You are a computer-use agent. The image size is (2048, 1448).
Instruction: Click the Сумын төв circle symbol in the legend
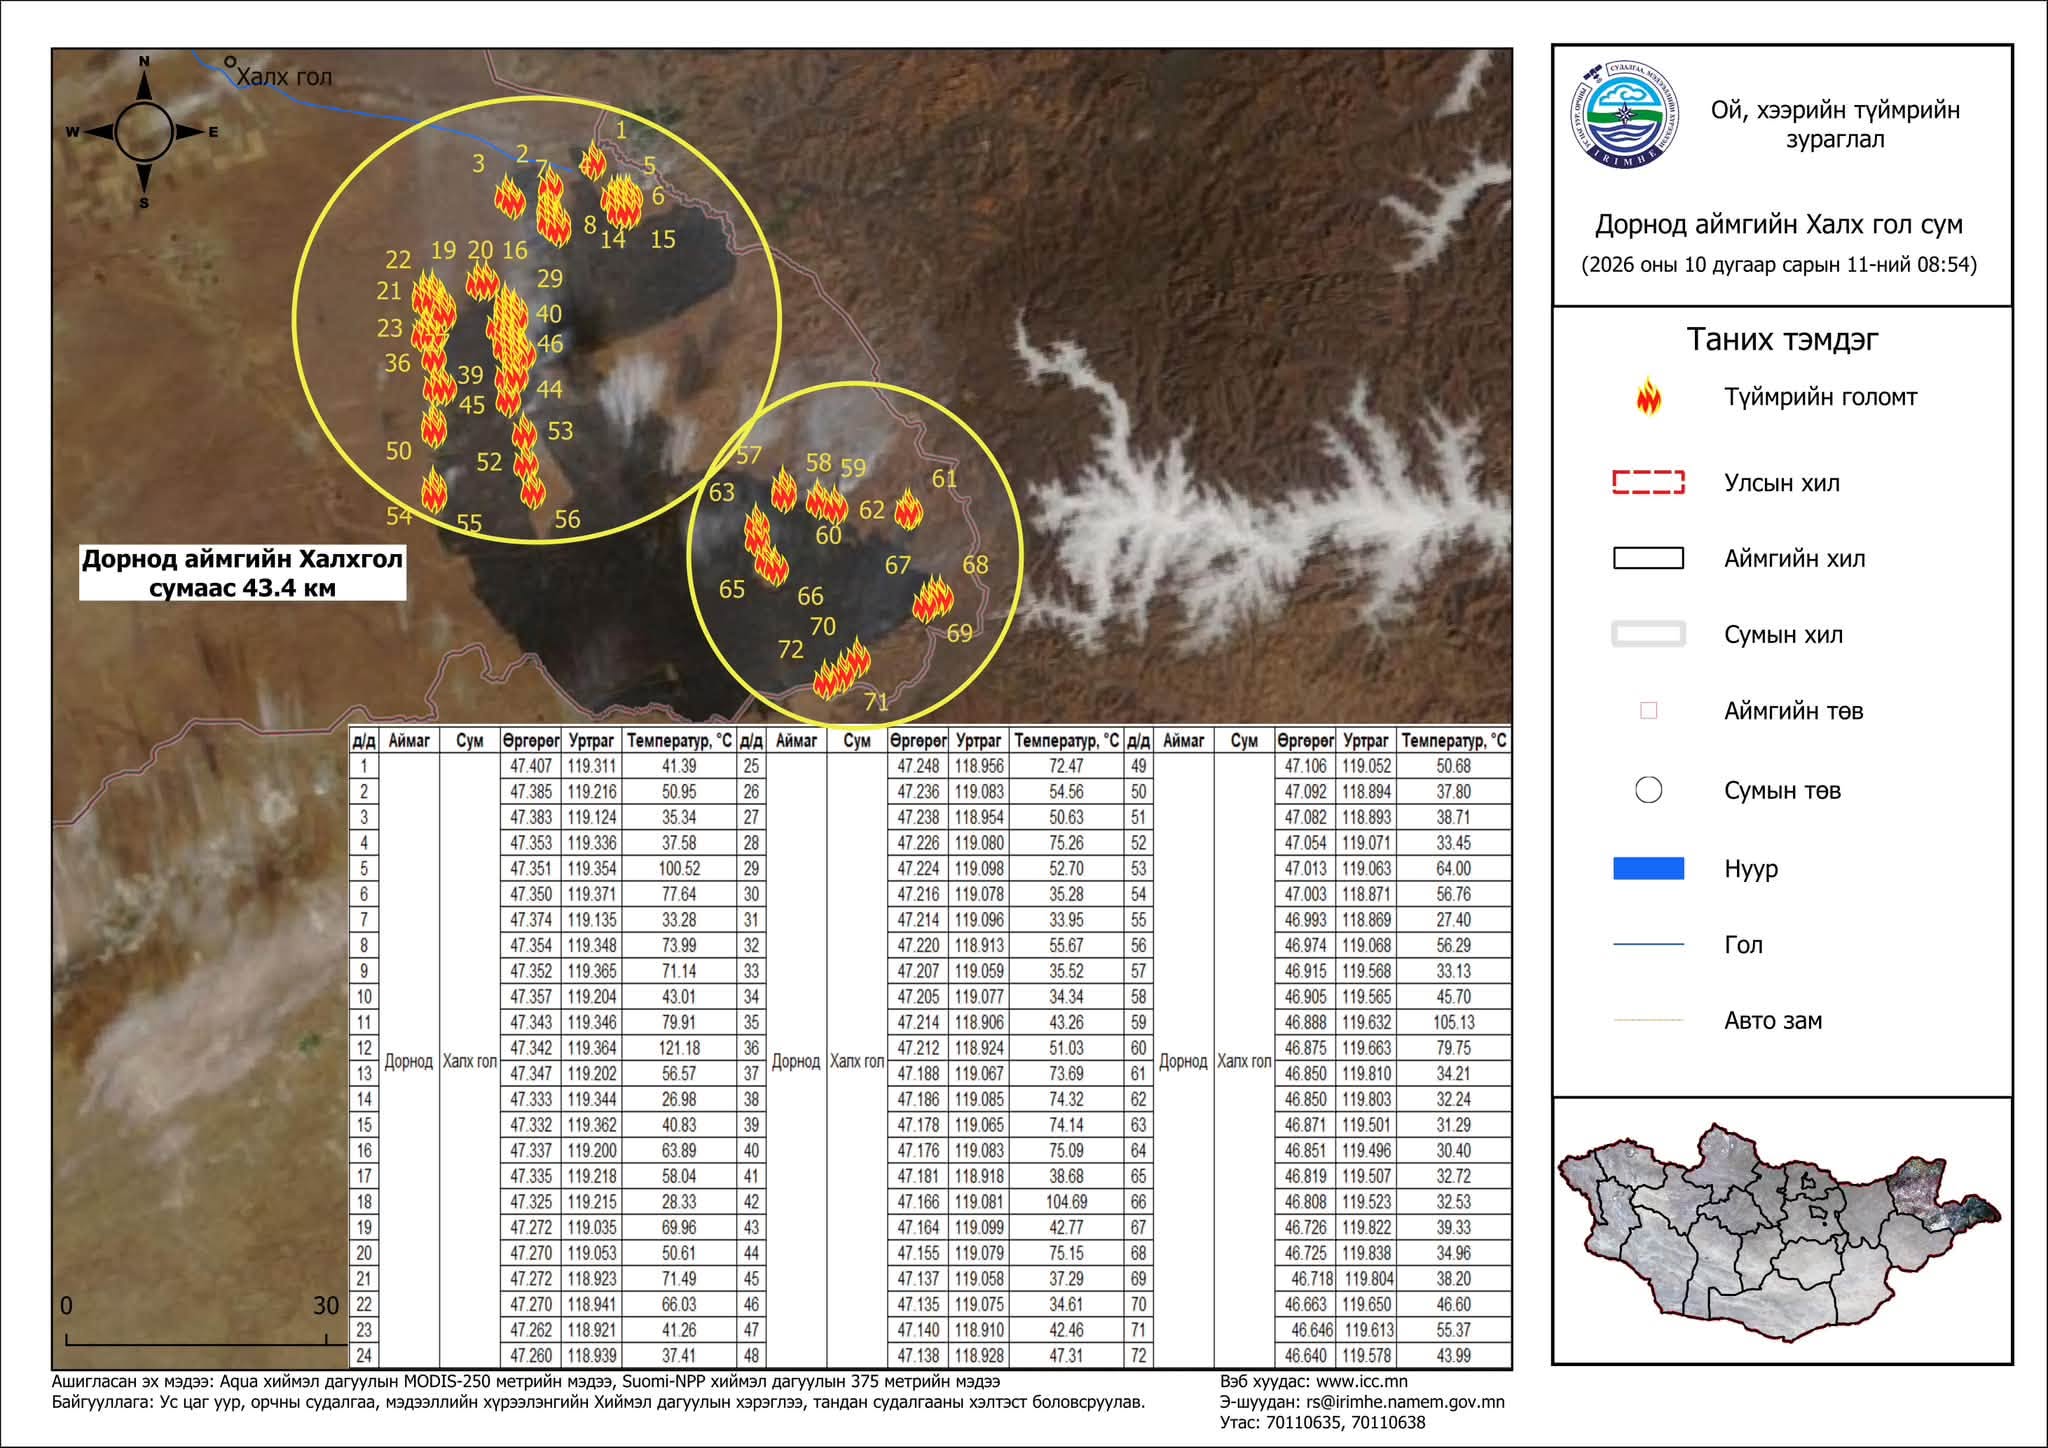click(x=1648, y=790)
